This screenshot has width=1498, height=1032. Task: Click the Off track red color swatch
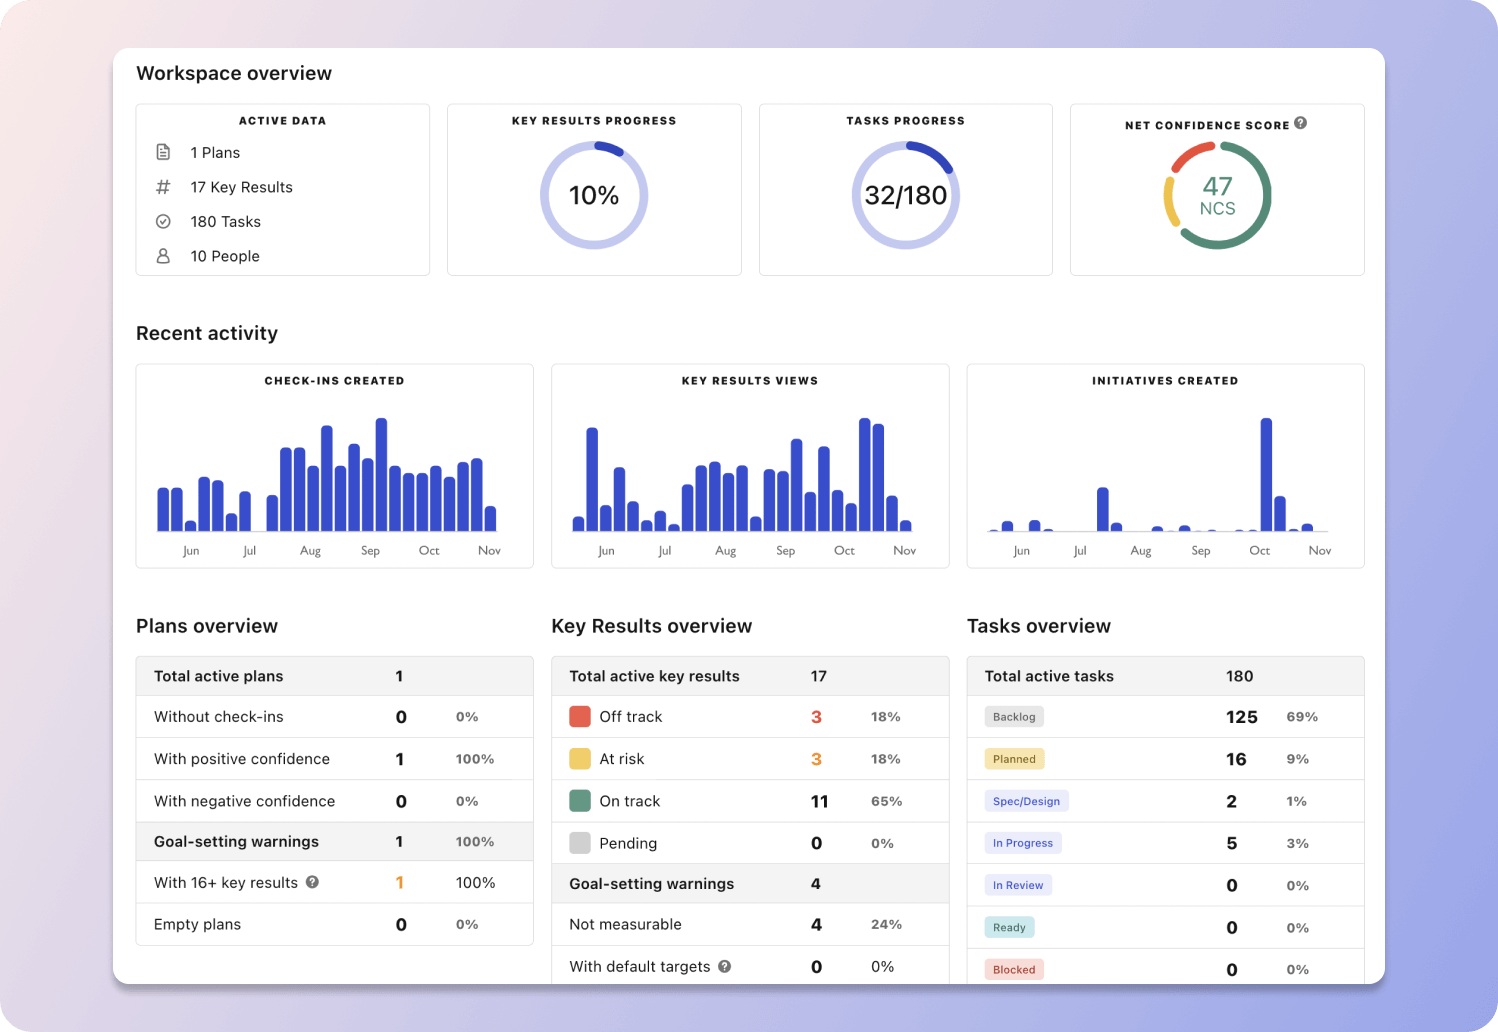[x=580, y=716]
